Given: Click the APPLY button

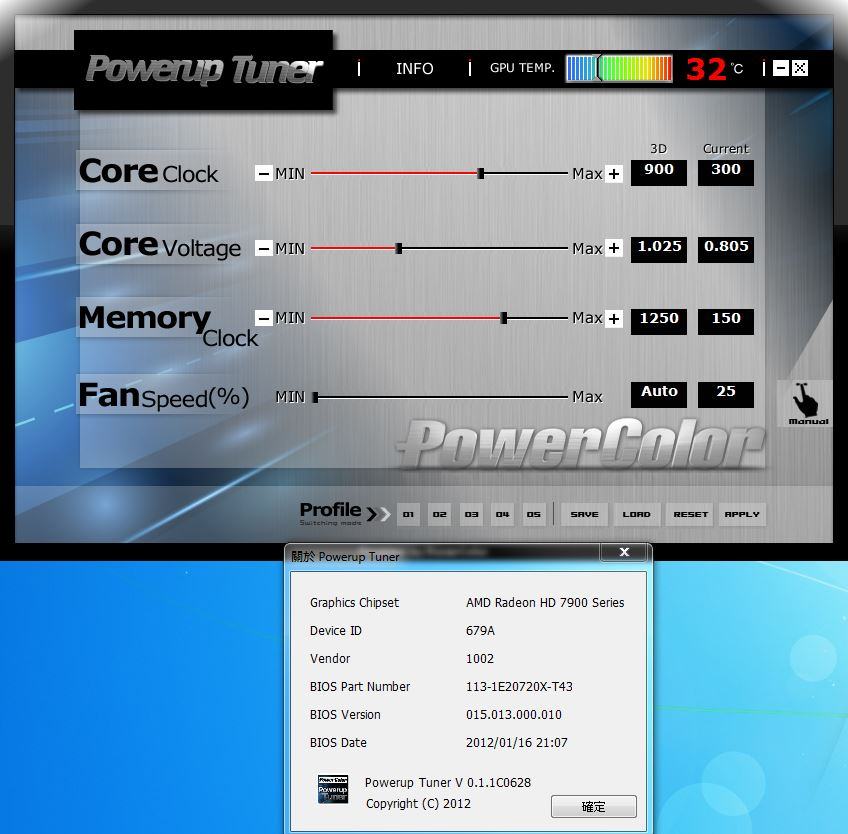Looking at the screenshot, I should tap(742, 514).
